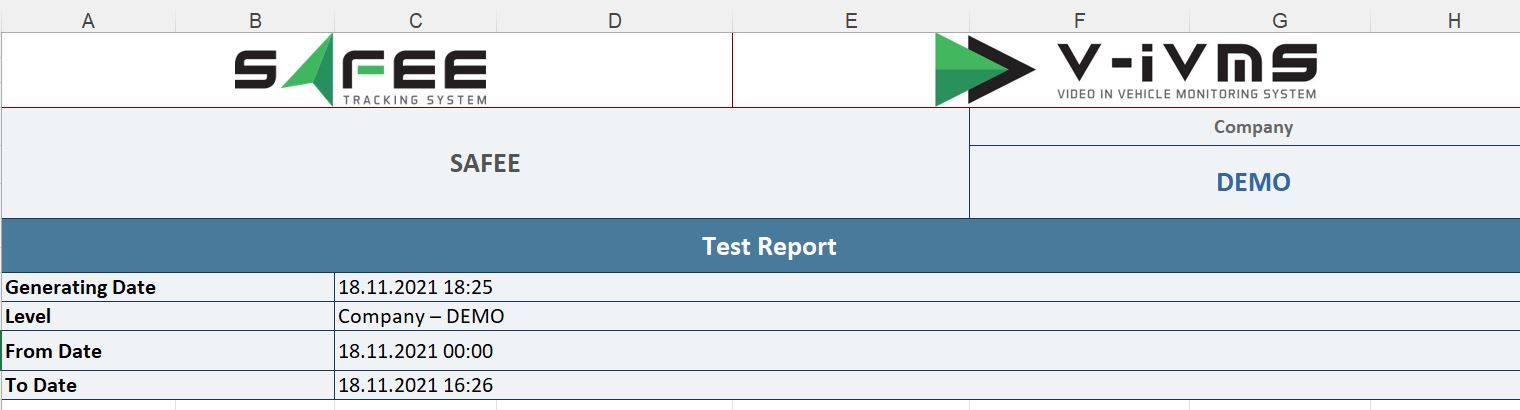Select column A header
Screen dimensions: 1520x410
[x=88, y=21]
